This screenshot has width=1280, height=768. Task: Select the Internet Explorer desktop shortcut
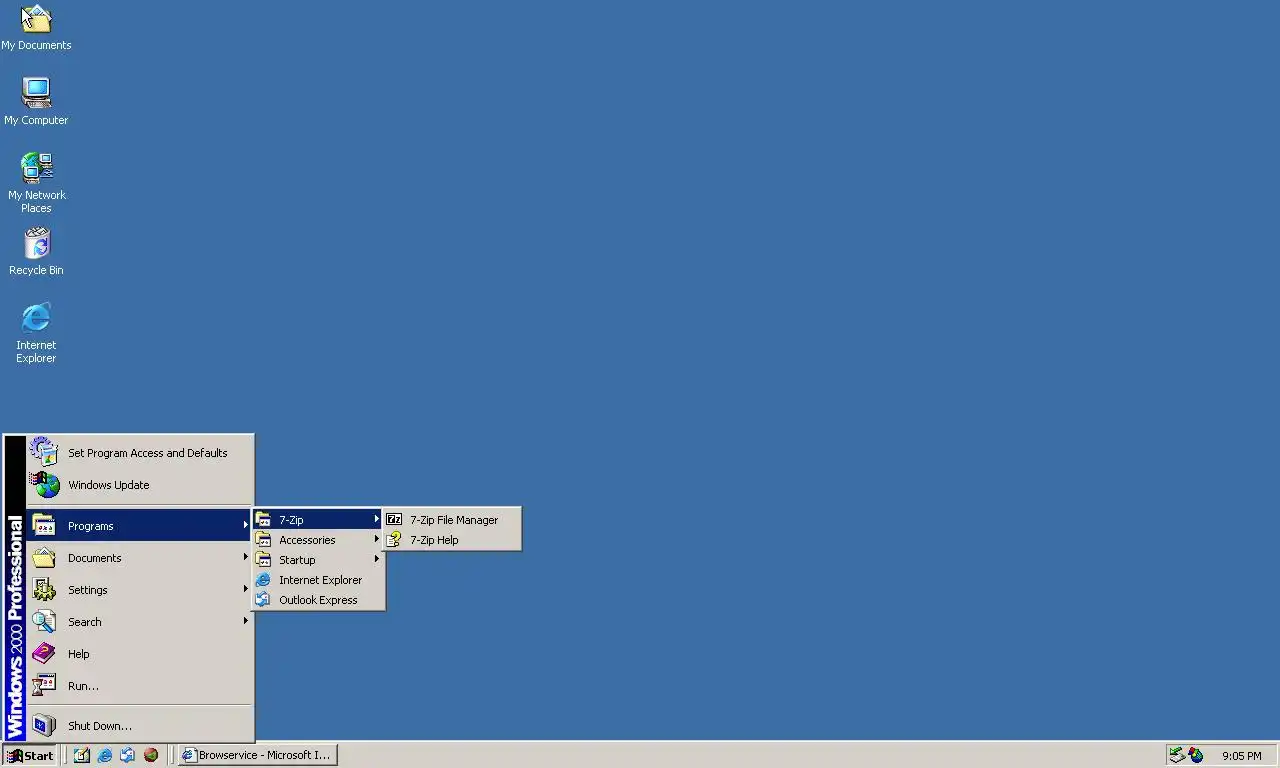36,333
